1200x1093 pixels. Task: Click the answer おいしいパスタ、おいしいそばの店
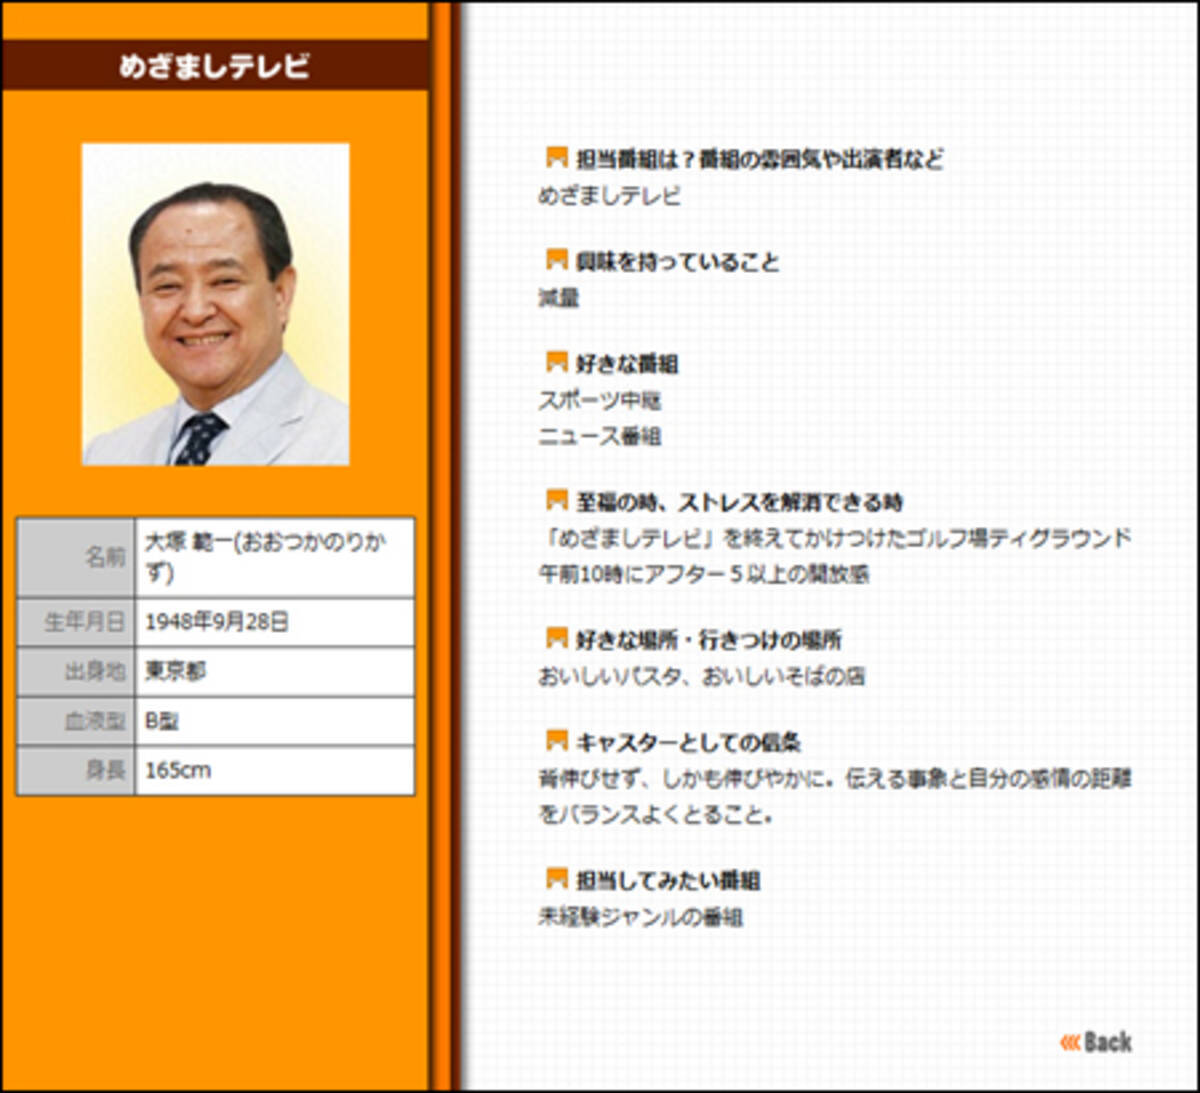(702, 677)
